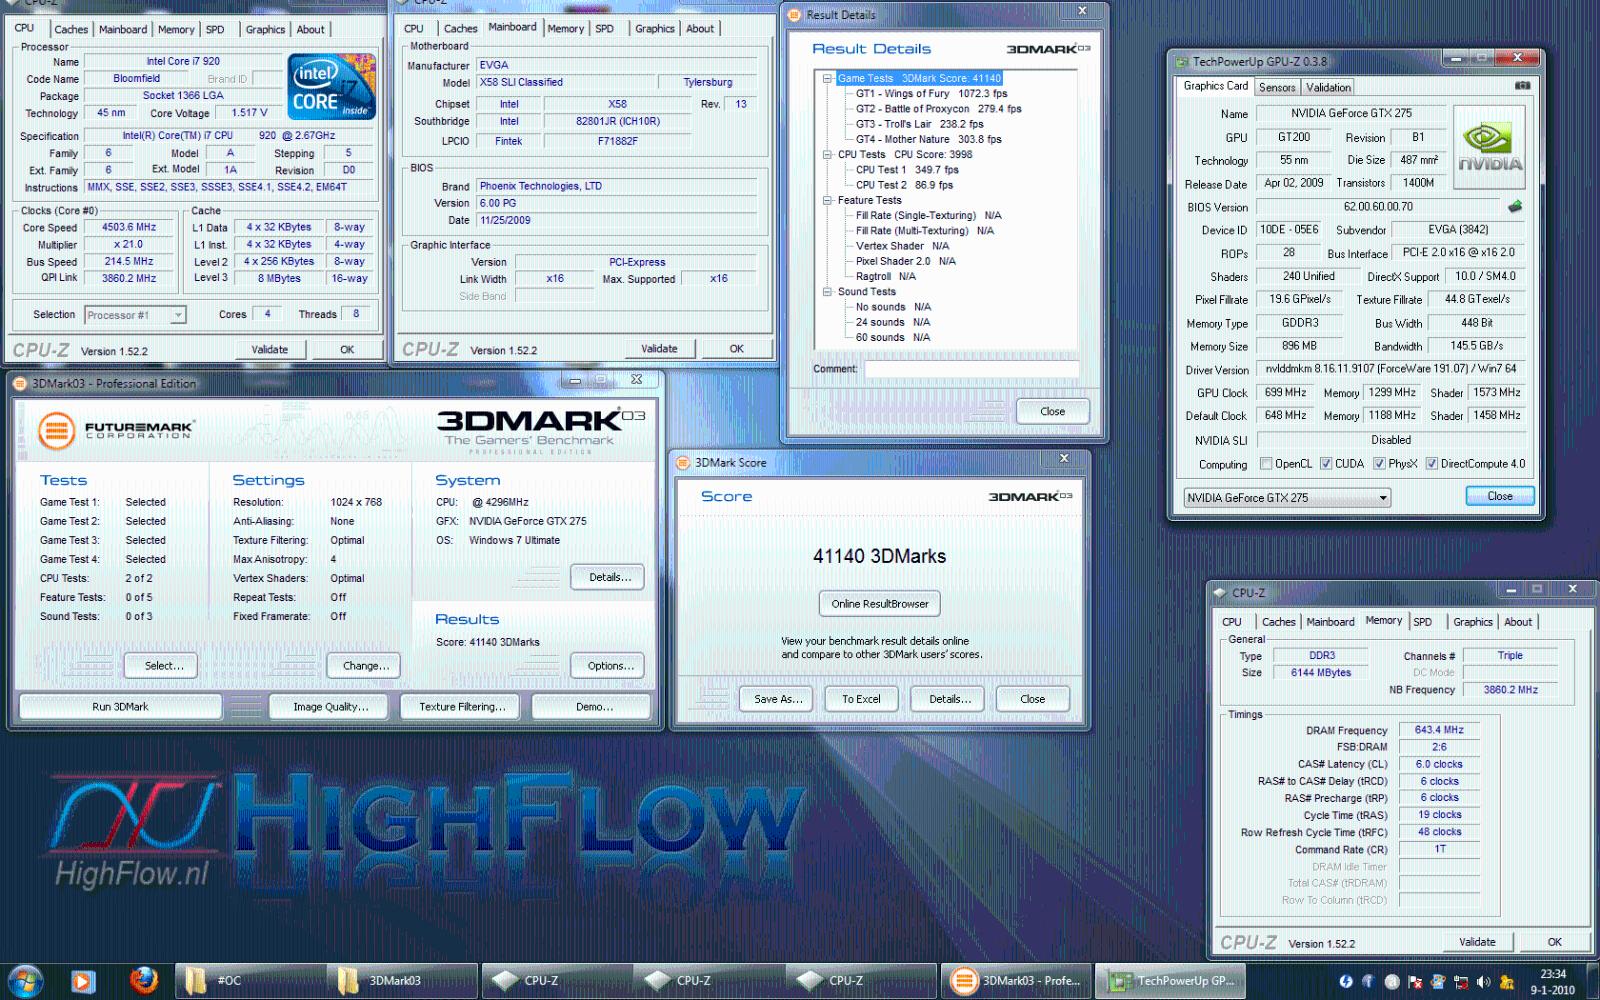Open Online ResultBrowser
The width and height of the screenshot is (1600, 1000).
(x=880, y=604)
